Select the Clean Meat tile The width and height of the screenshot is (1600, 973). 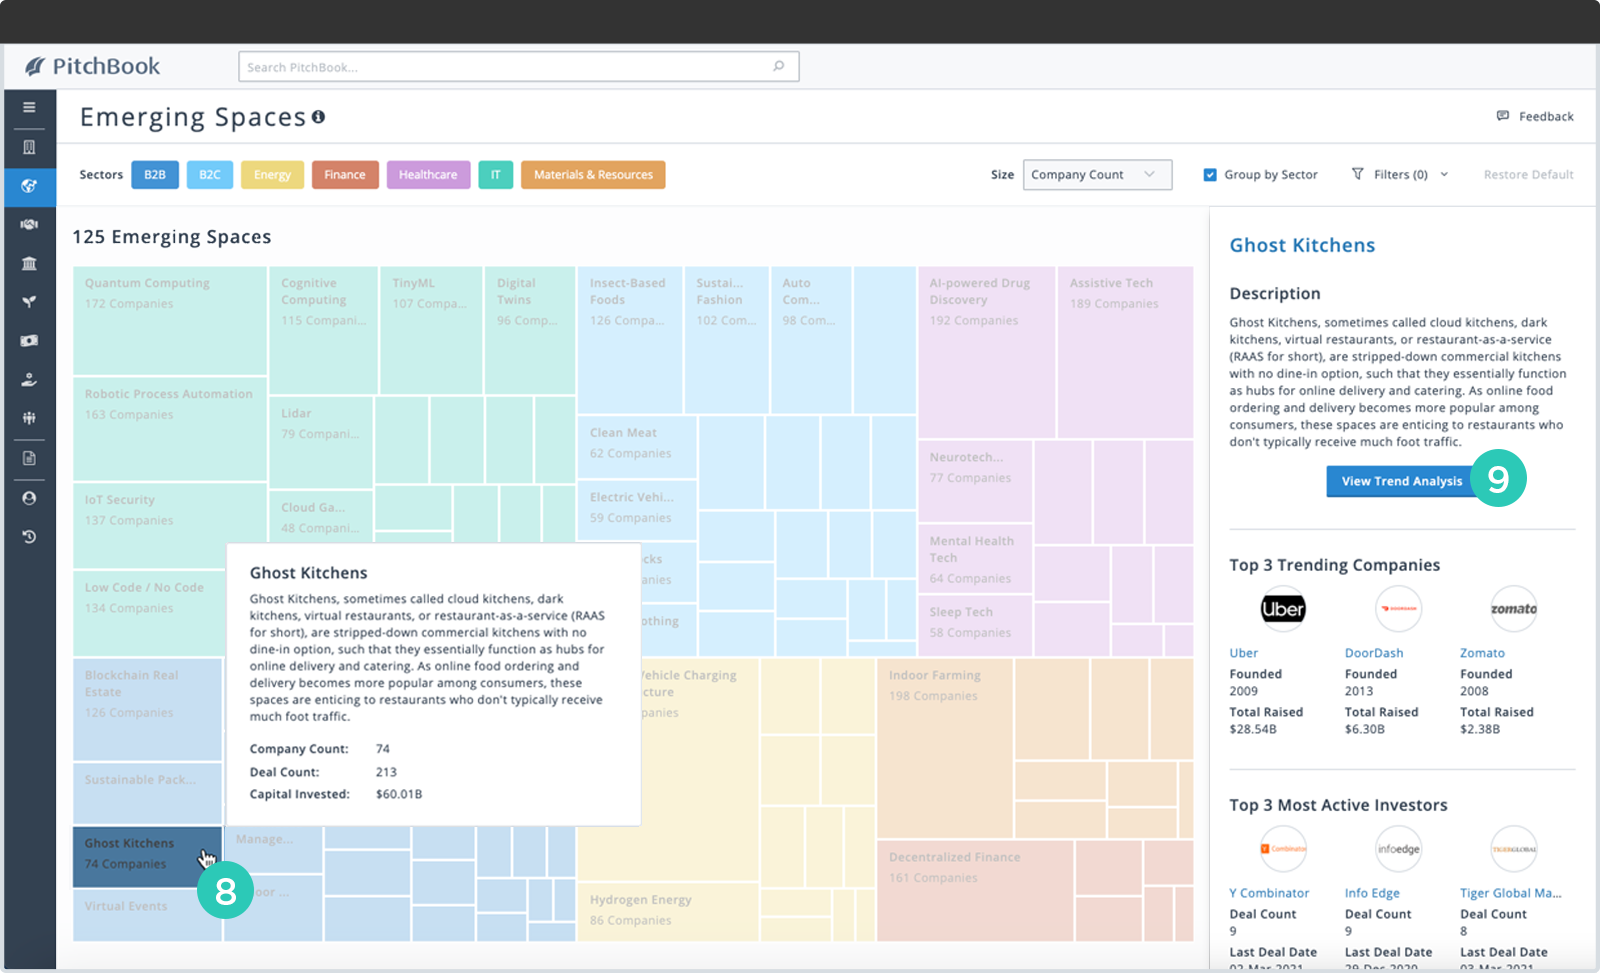point(637,447)
